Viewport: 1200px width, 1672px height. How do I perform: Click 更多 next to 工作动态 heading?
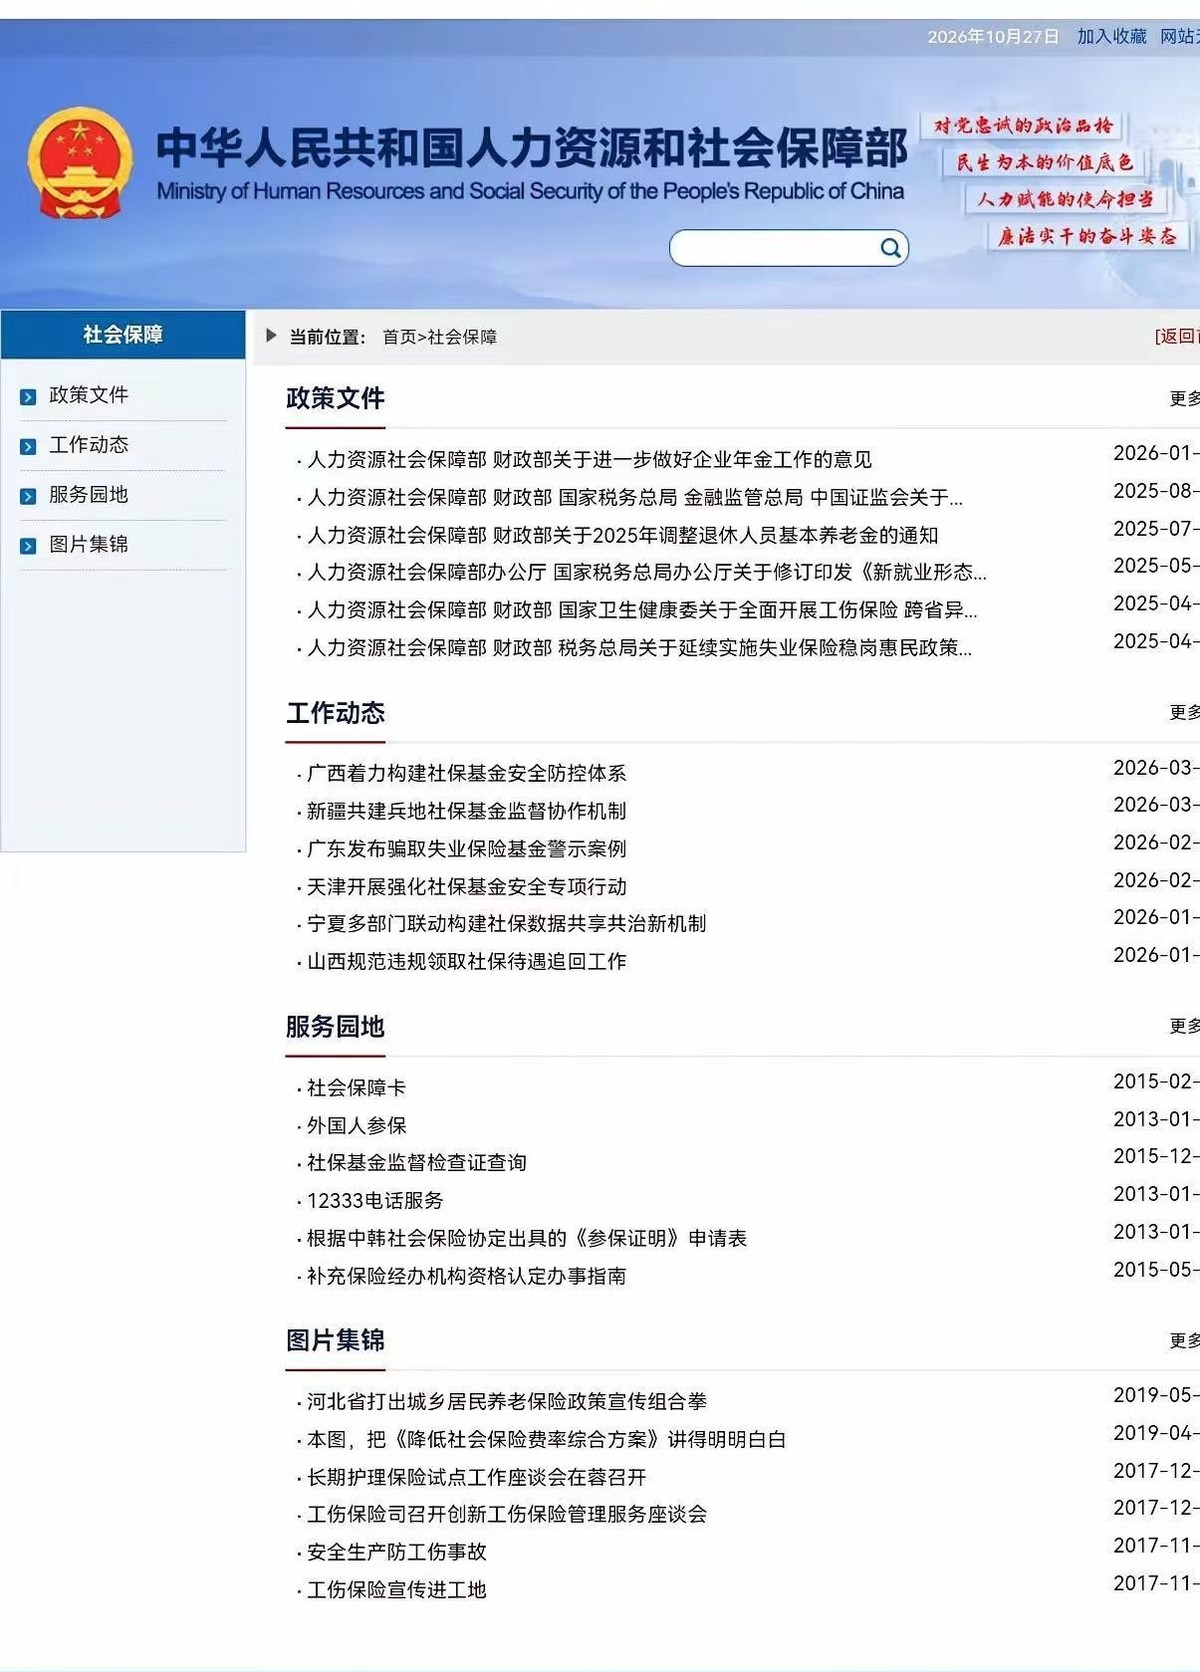coord(1184,712)
